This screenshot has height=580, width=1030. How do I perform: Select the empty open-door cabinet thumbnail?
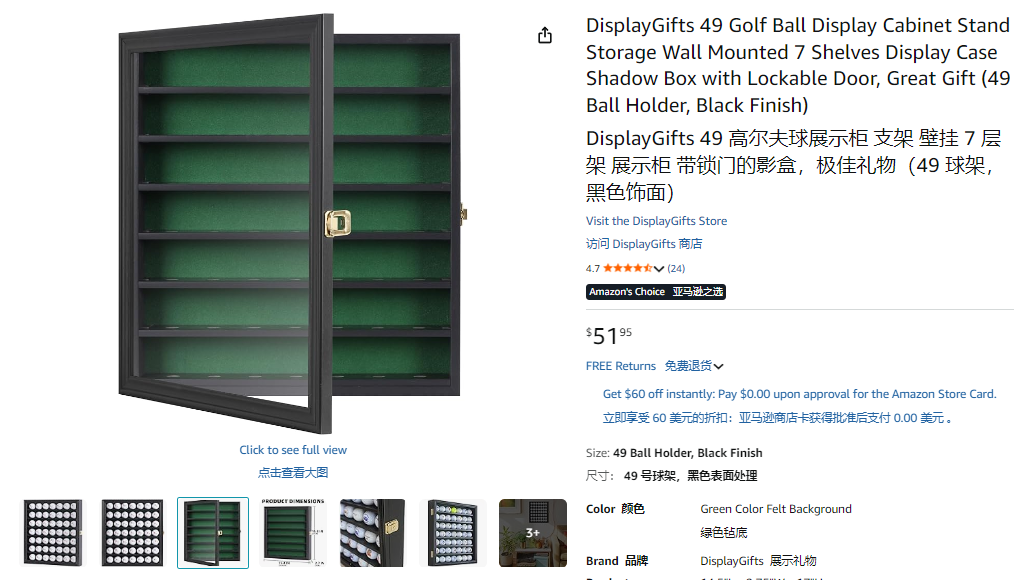213,533
